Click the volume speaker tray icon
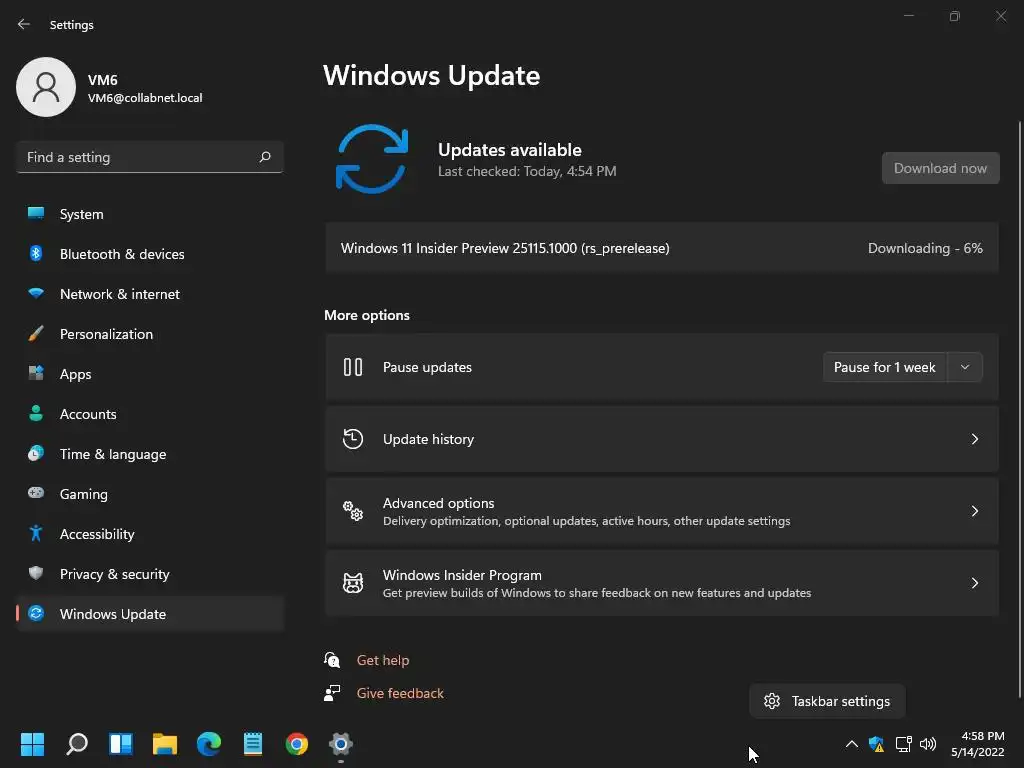This screenshot has height=768, width=1024. 928,744
